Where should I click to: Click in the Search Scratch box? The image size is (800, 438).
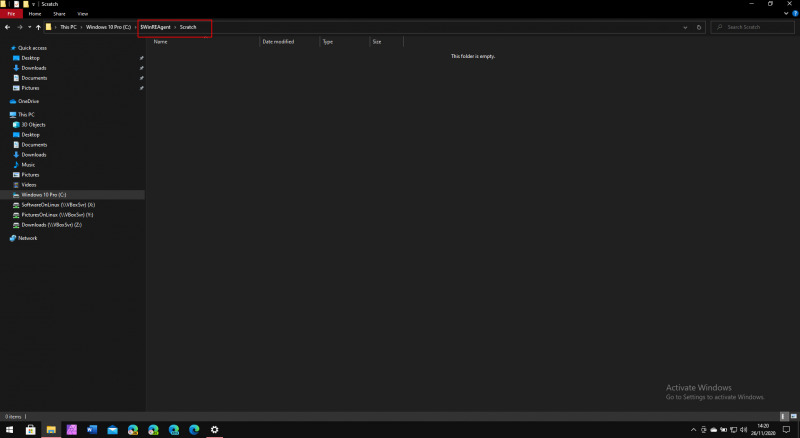[x=755, y=27]
